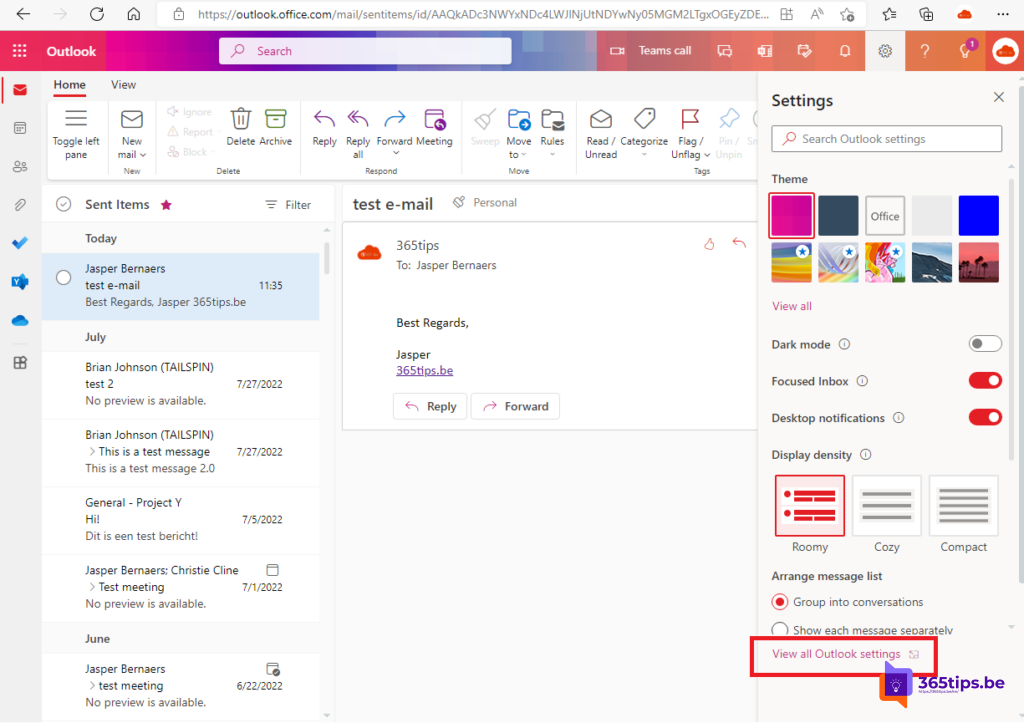The height and width of the screenshot is (723, 1024).
Task: Click the Delete trash icon
Action: click(240, 120)
